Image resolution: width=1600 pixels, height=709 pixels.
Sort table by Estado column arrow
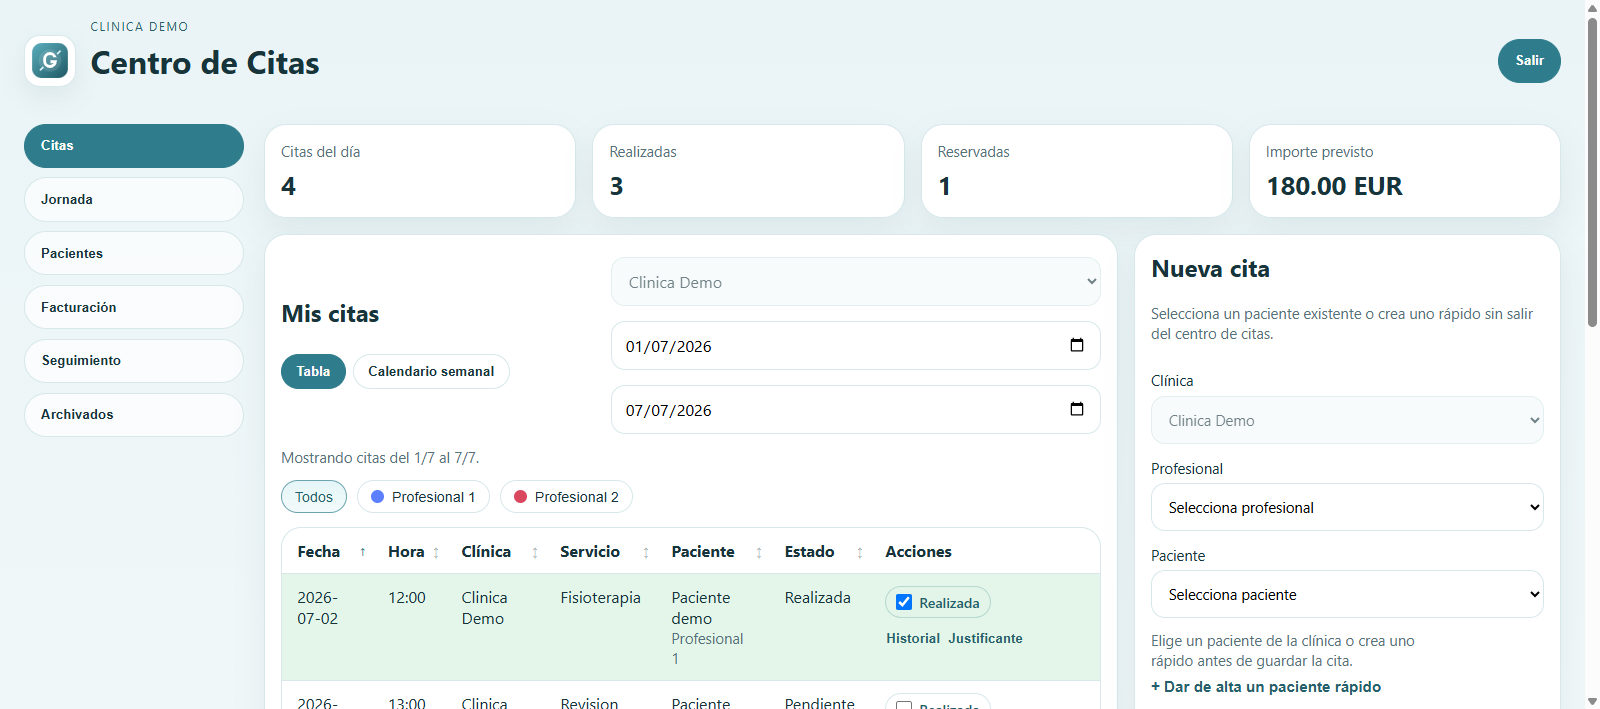coord(860,552)
